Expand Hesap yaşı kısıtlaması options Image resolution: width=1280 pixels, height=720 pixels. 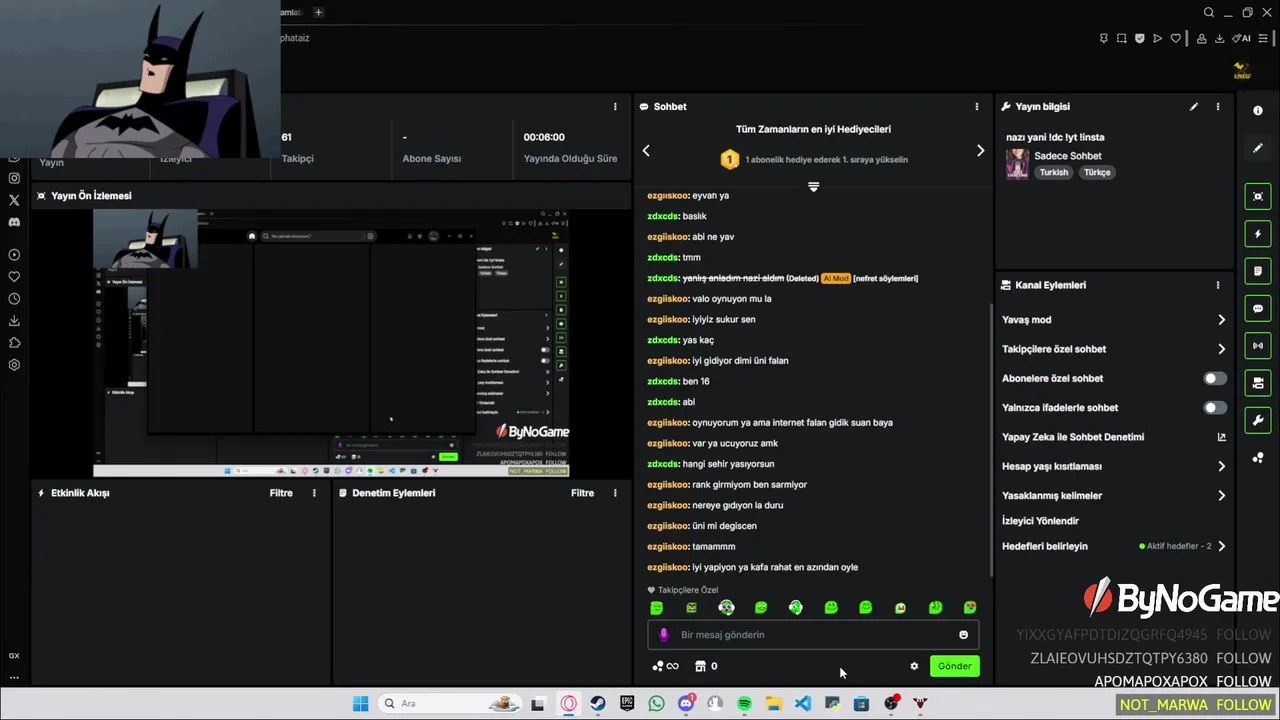(x=1221, y=466)
